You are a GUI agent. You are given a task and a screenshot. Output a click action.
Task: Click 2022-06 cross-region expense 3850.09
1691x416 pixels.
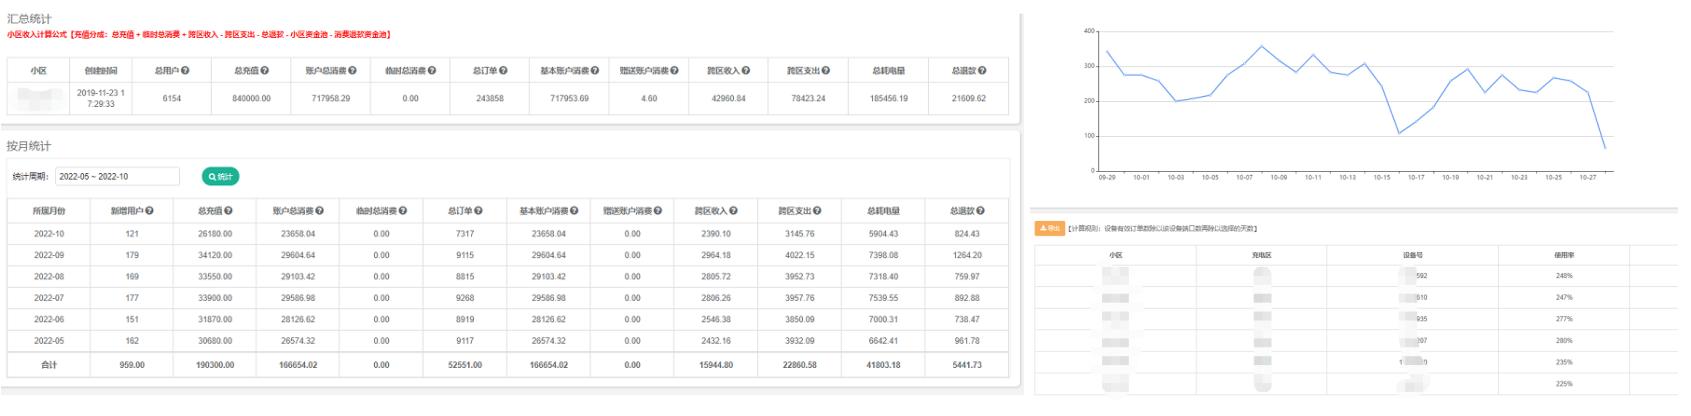(x=800, y=320)
